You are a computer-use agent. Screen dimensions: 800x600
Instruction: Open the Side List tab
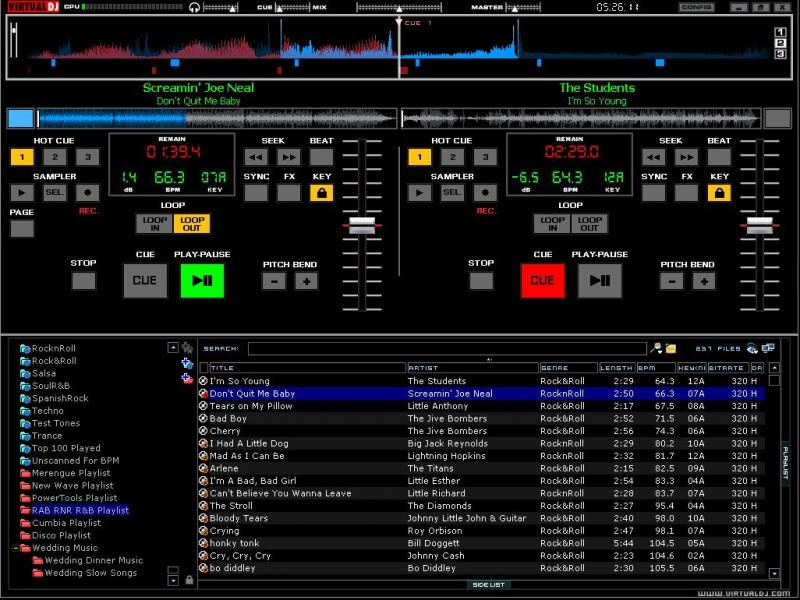(x=488, y=585)
